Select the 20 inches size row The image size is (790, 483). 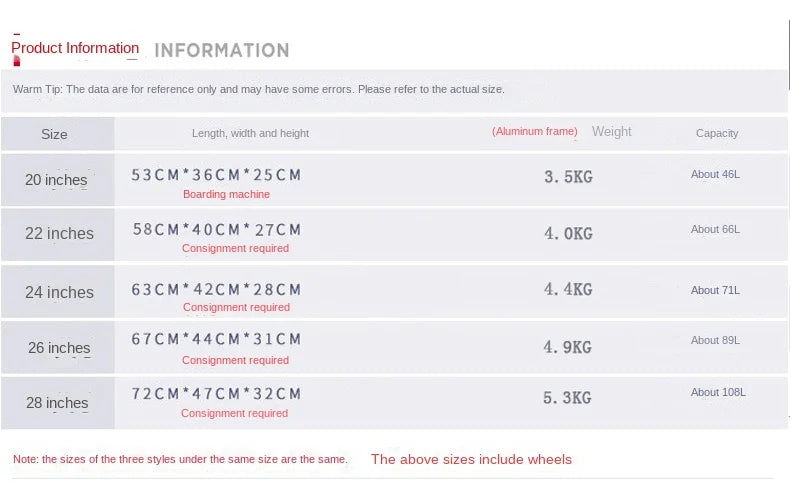[x=56, y=180]
